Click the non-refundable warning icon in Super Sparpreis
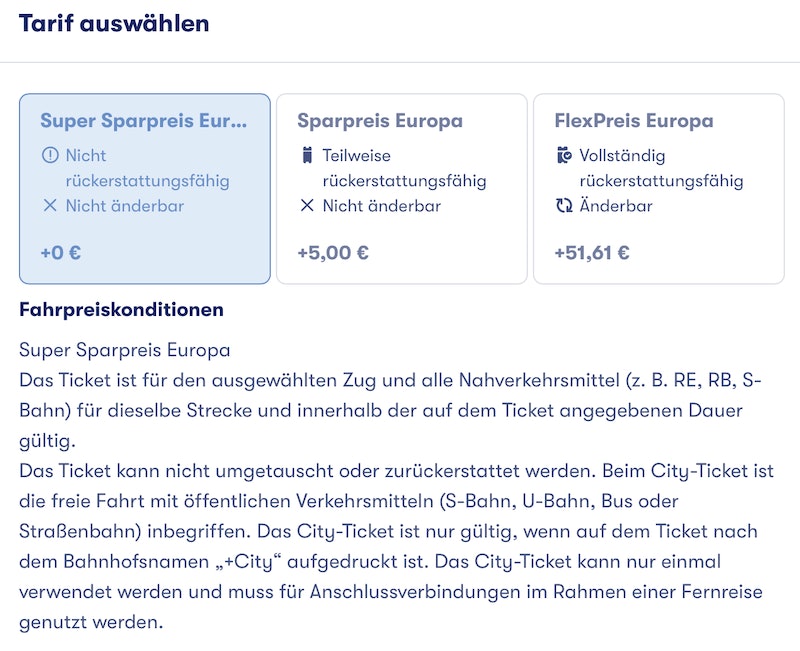800x651 pixels. click(50, 156)
